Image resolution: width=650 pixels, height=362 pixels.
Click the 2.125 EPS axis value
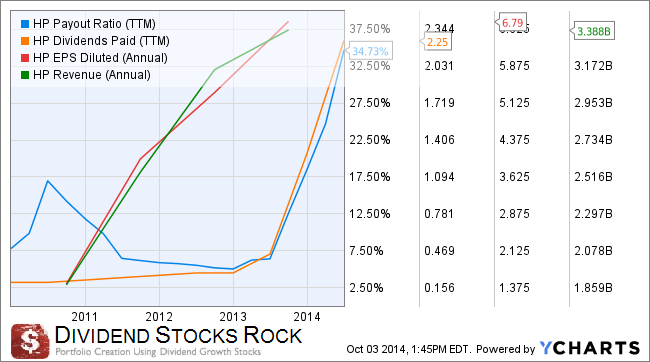click(514, 251)
